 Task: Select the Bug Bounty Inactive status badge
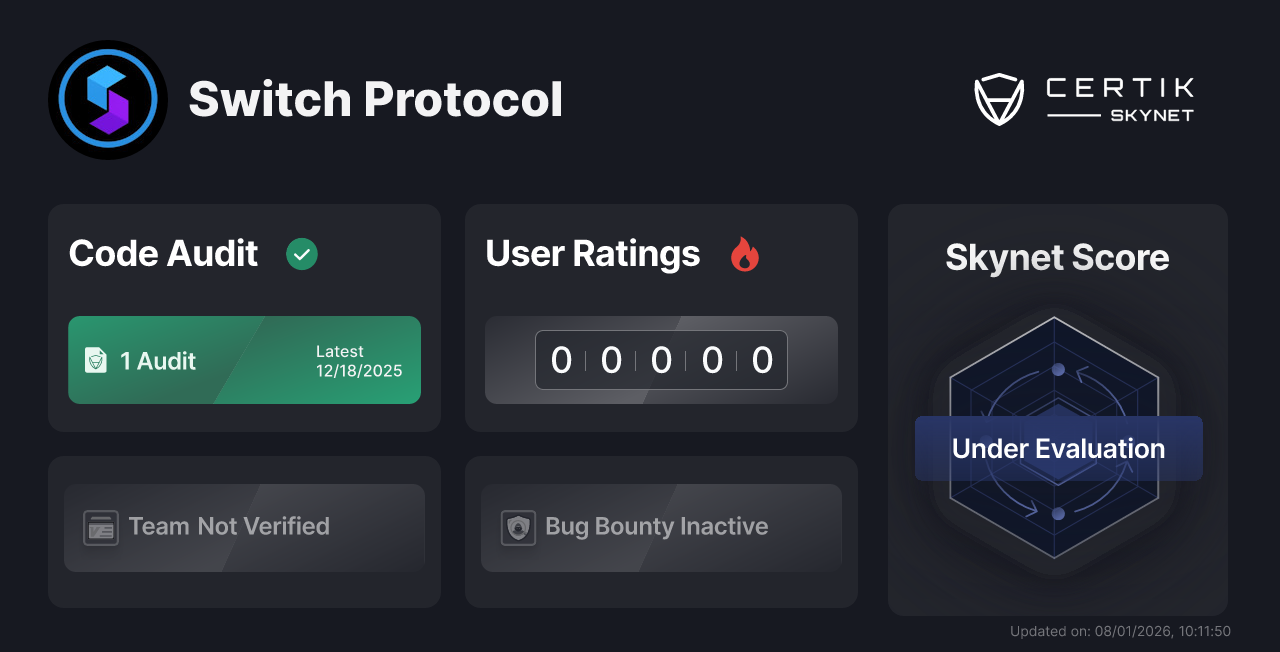pyautogui.click(x=661, y=527)
